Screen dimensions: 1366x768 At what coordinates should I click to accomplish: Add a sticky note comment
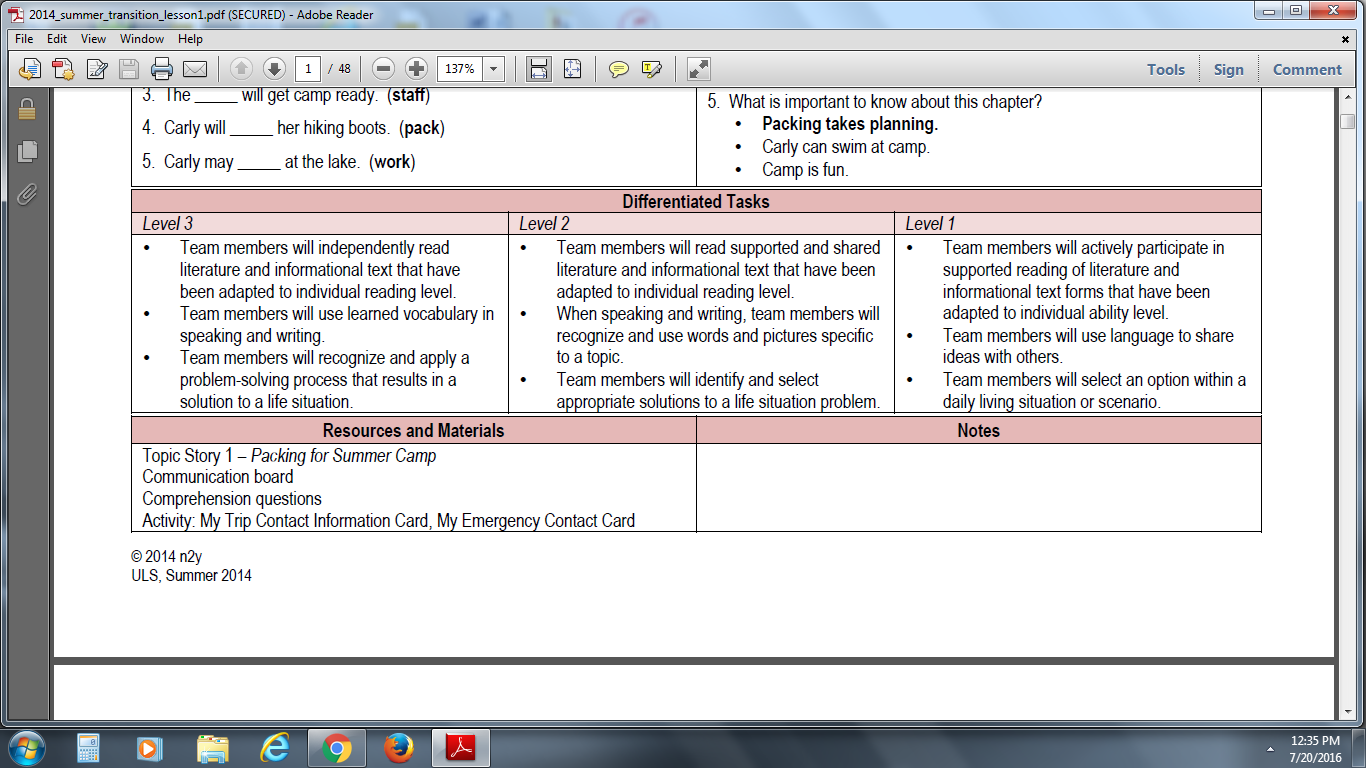coord(619,69)
